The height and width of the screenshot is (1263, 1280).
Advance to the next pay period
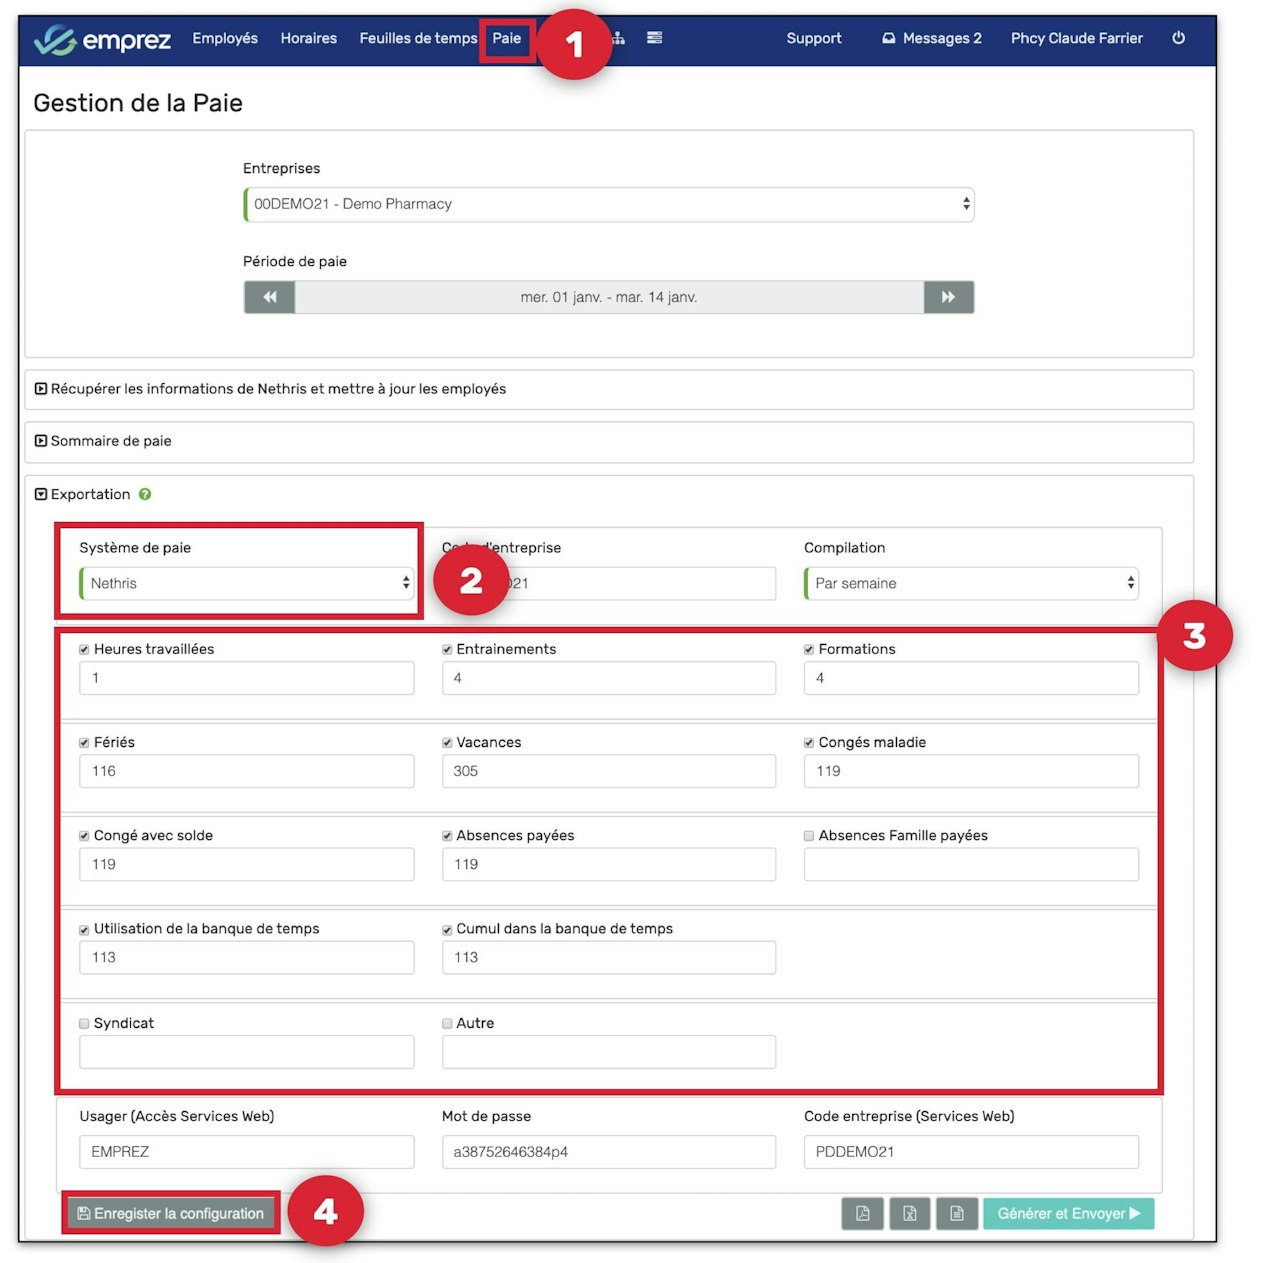pos(948,297)
